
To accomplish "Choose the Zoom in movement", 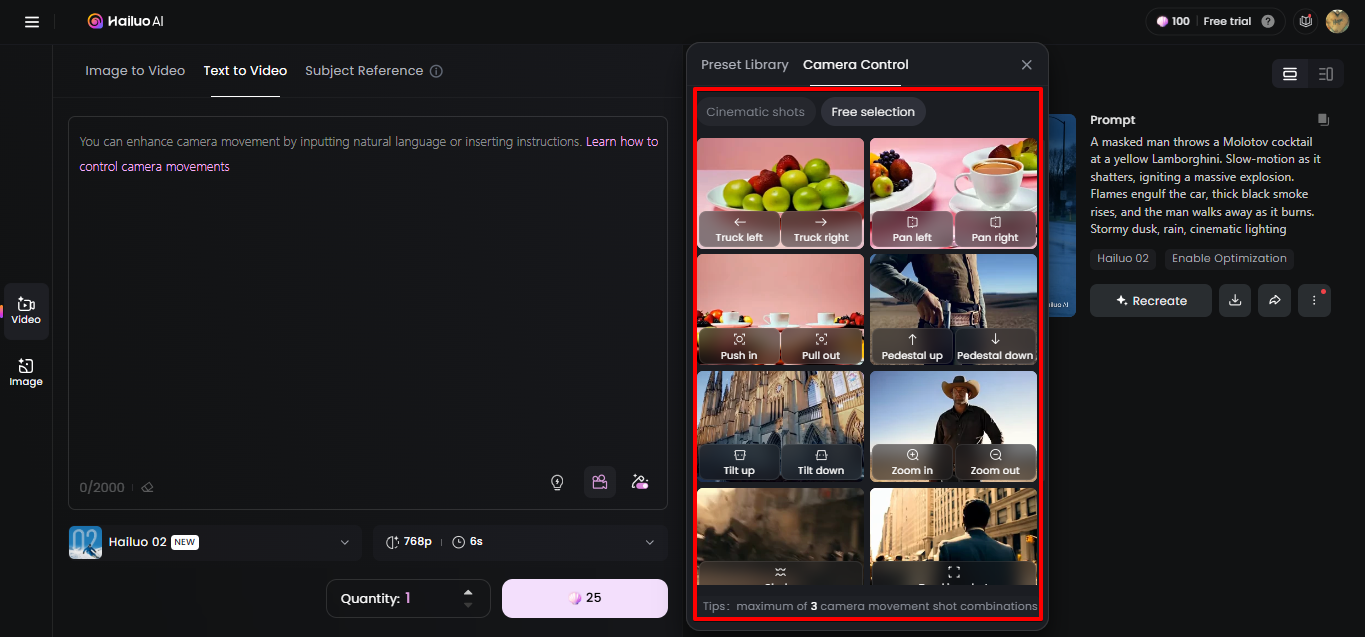I will point(912,462).
